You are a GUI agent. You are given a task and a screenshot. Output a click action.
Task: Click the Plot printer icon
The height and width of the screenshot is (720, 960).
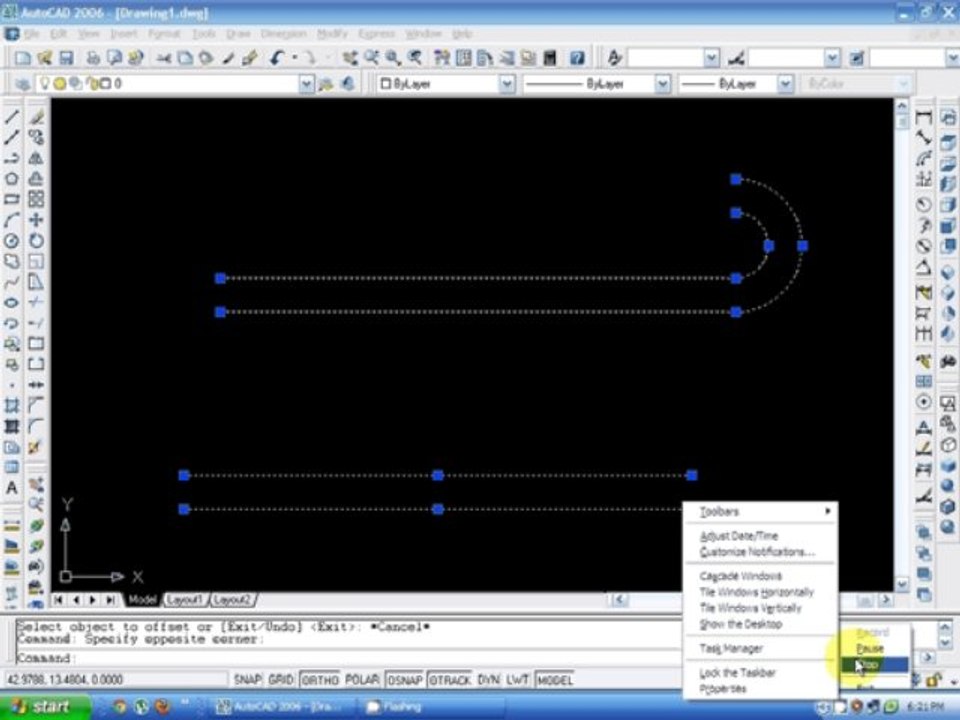pos(93,58)
